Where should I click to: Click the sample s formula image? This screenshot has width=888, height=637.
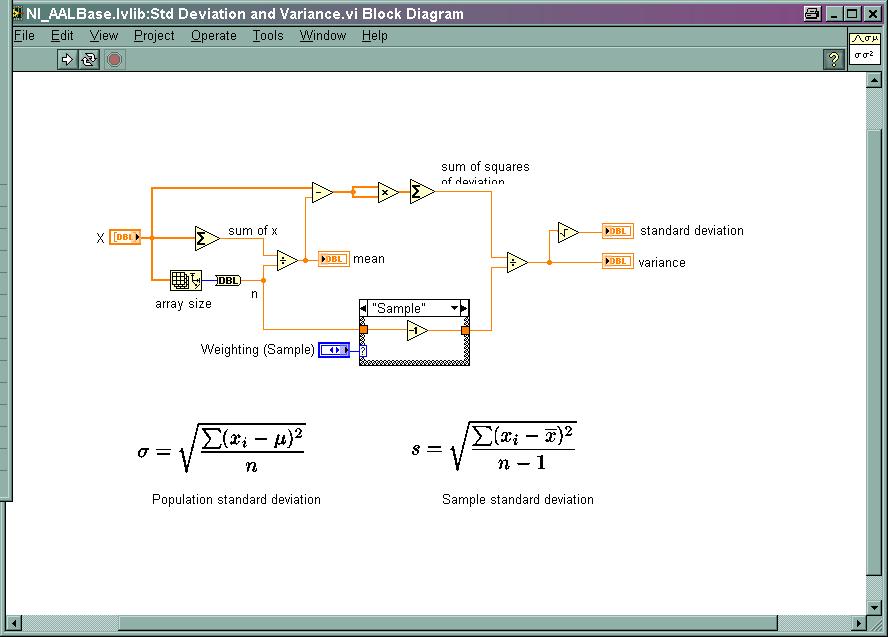pyautogui.click(x=494, y=447)
